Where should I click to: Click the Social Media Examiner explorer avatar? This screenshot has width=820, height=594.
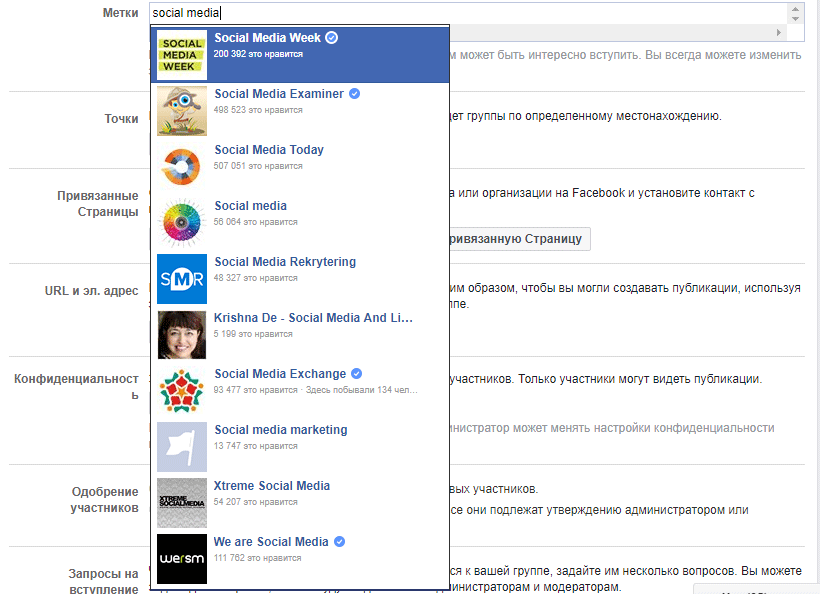181,111
